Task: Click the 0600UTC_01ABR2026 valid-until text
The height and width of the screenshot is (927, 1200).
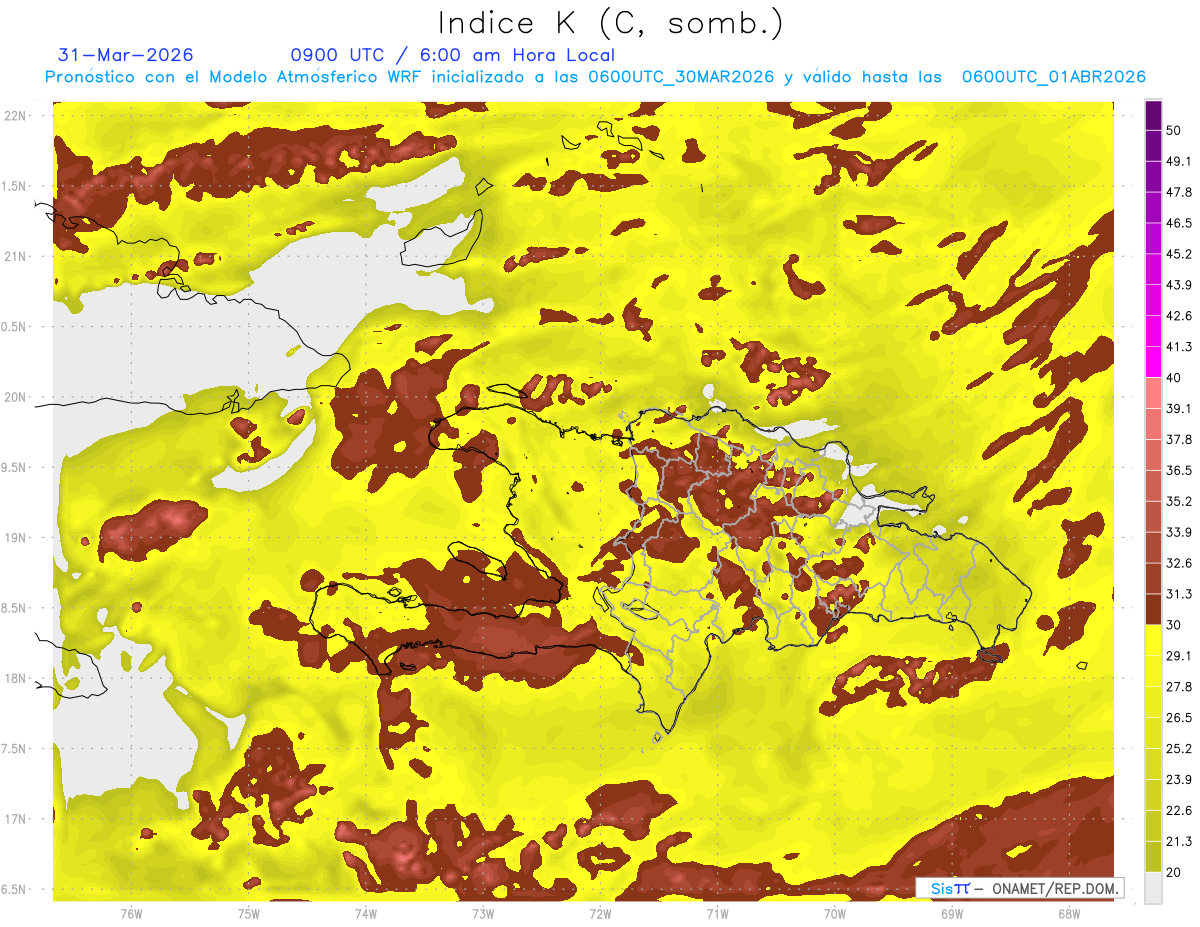Action: [1053, 77]
